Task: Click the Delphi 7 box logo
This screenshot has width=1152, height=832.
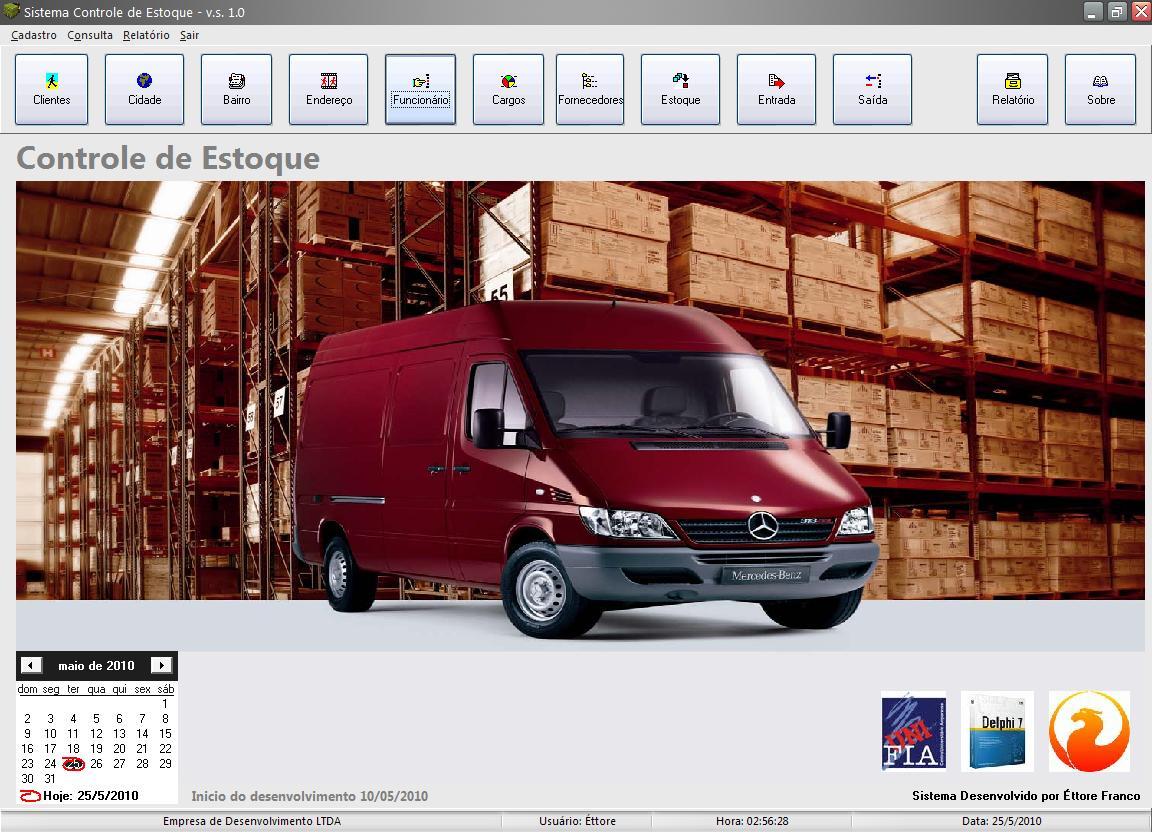Action: 997,731
